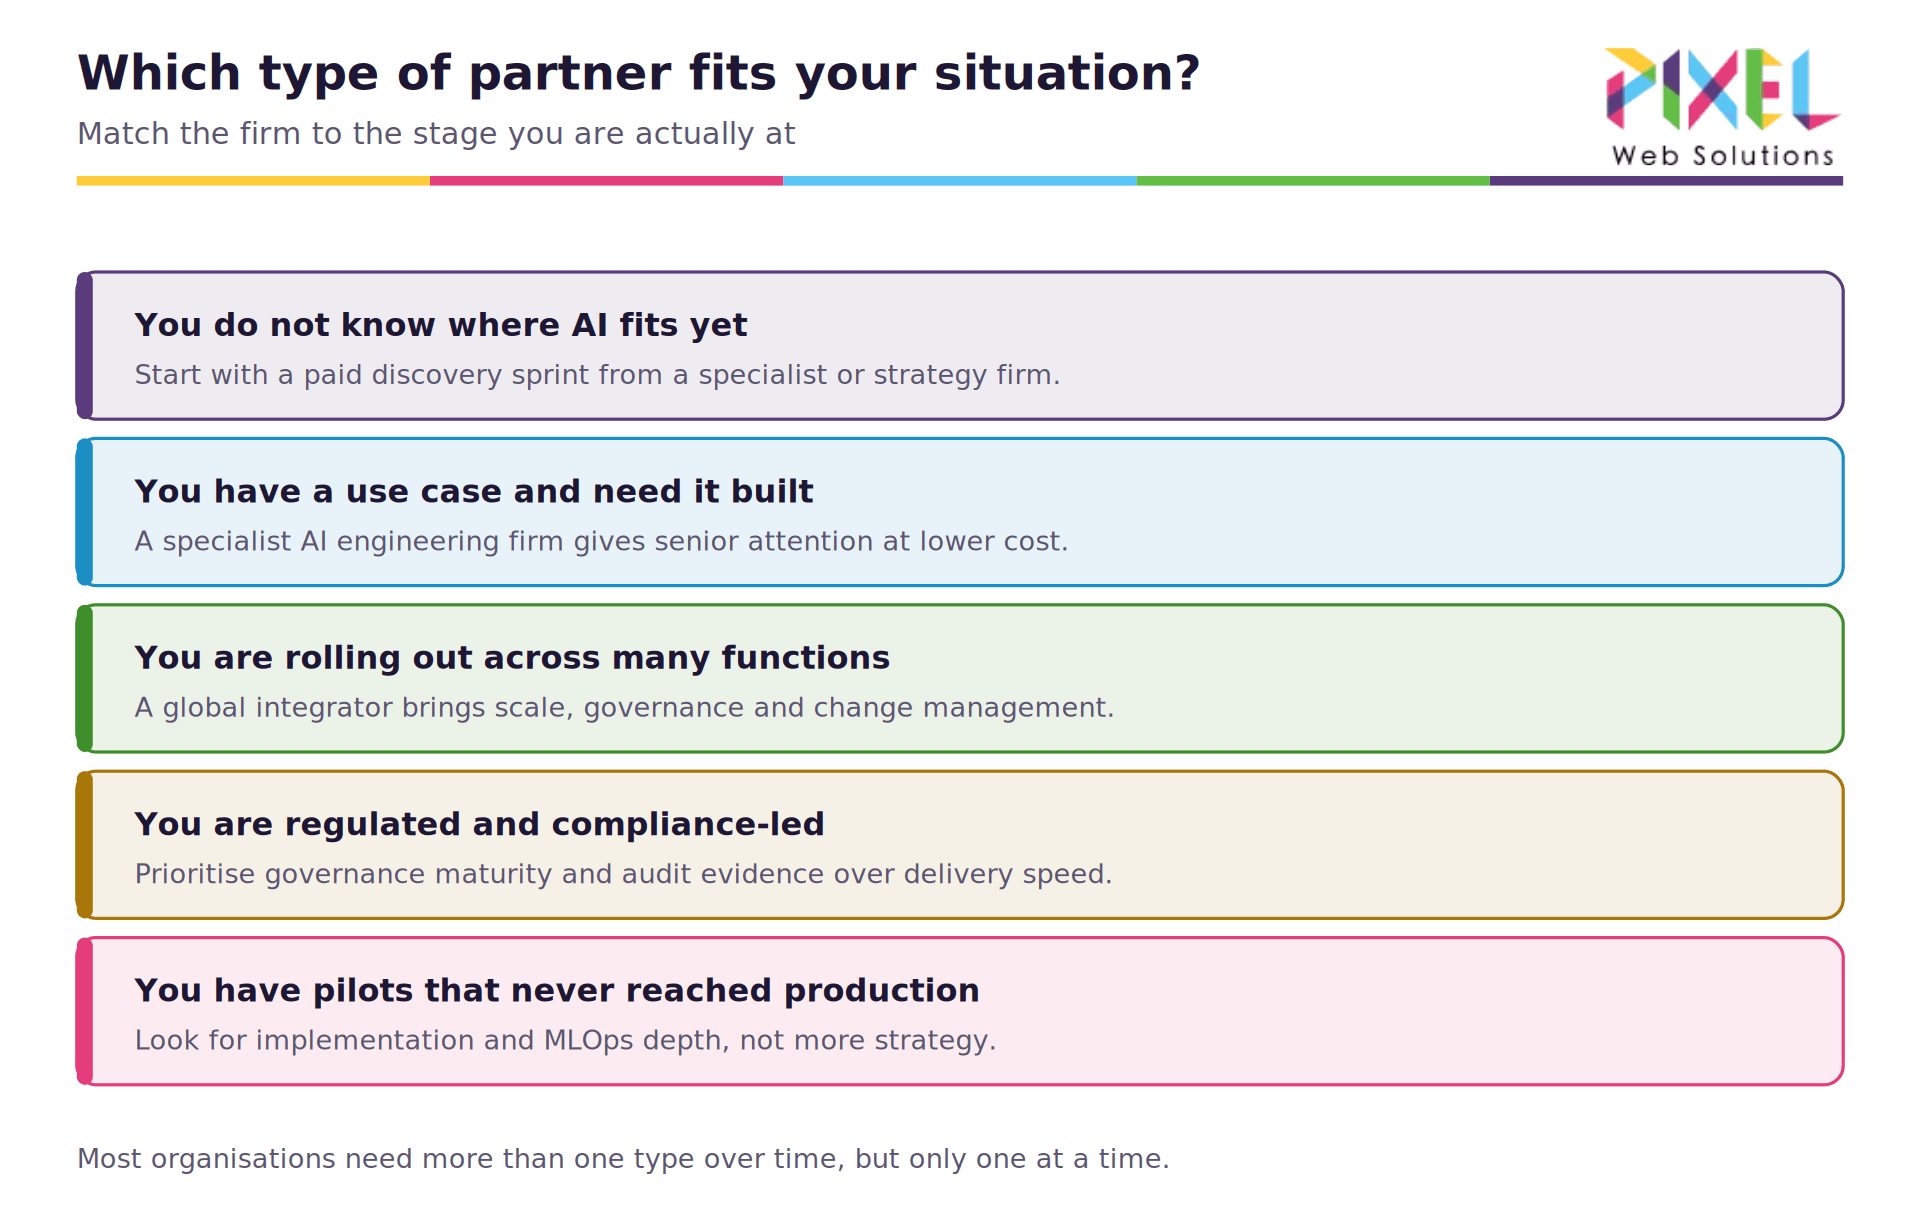Click the Pixel Web Solutions logo
The height and width of the screenshot is (1216, 1920).
[1723, 107]
